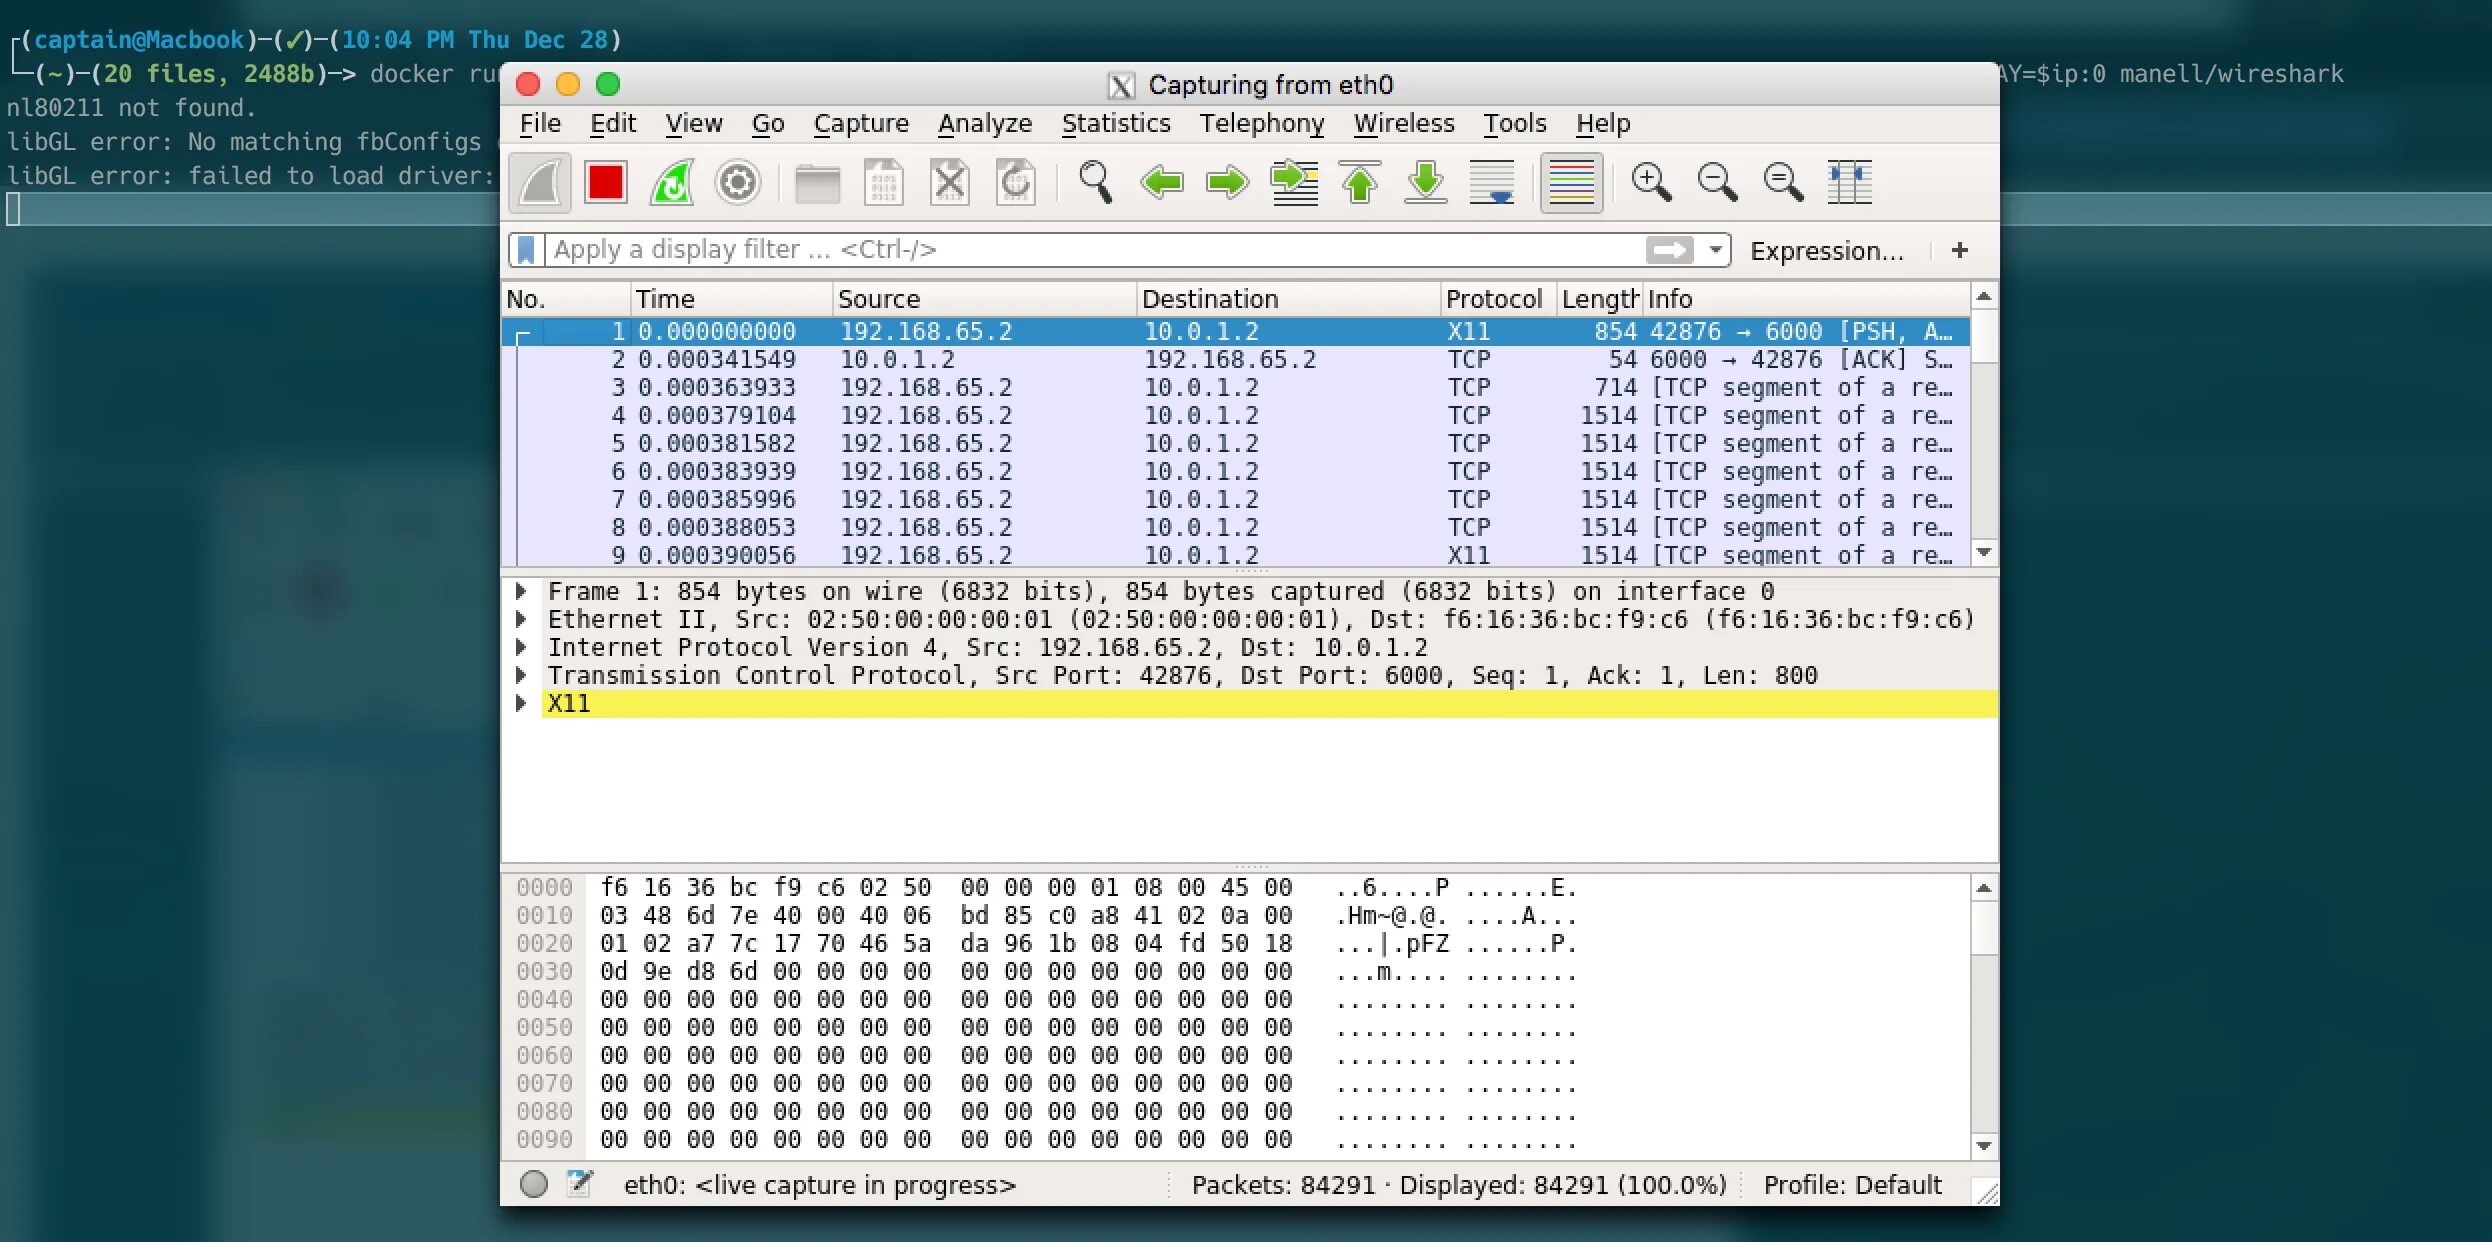Open the Capture menu
Image resolution: width=2492 pixels, height=1242 pixels.
coord(861,124)
